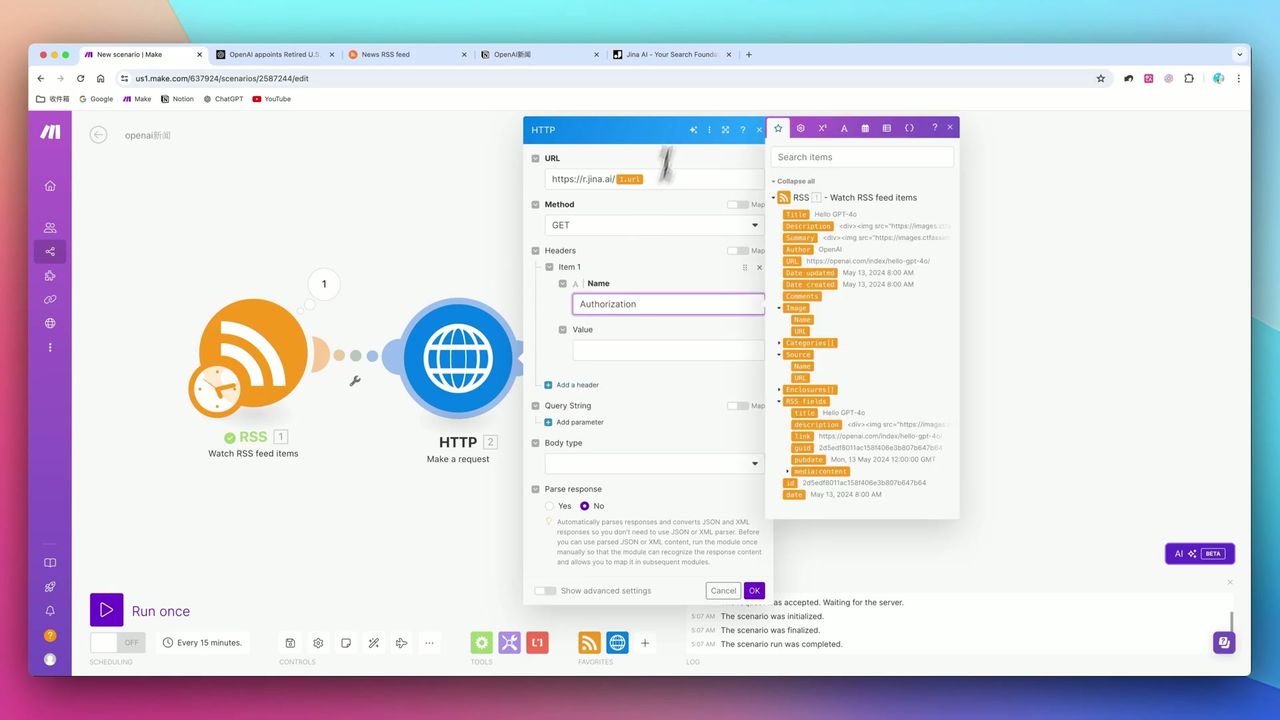1280x720 pixels.
Task: Click the explain flow airplane icon
Action: click(x=402, y=643)
